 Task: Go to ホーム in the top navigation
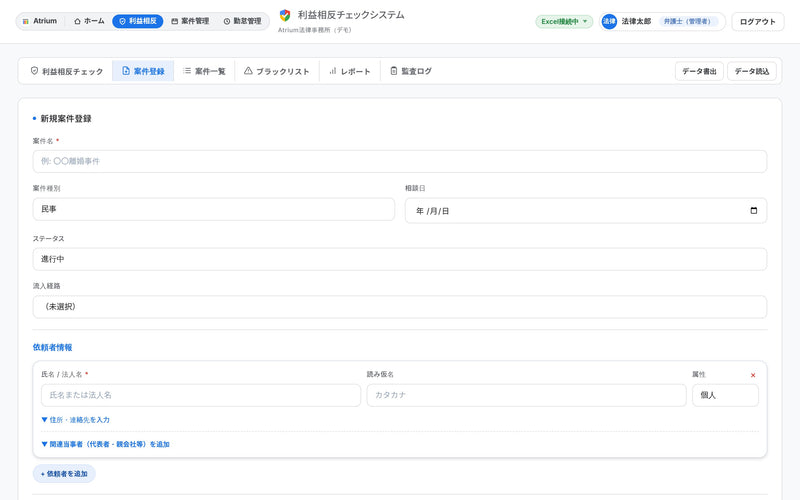(89, 21)
